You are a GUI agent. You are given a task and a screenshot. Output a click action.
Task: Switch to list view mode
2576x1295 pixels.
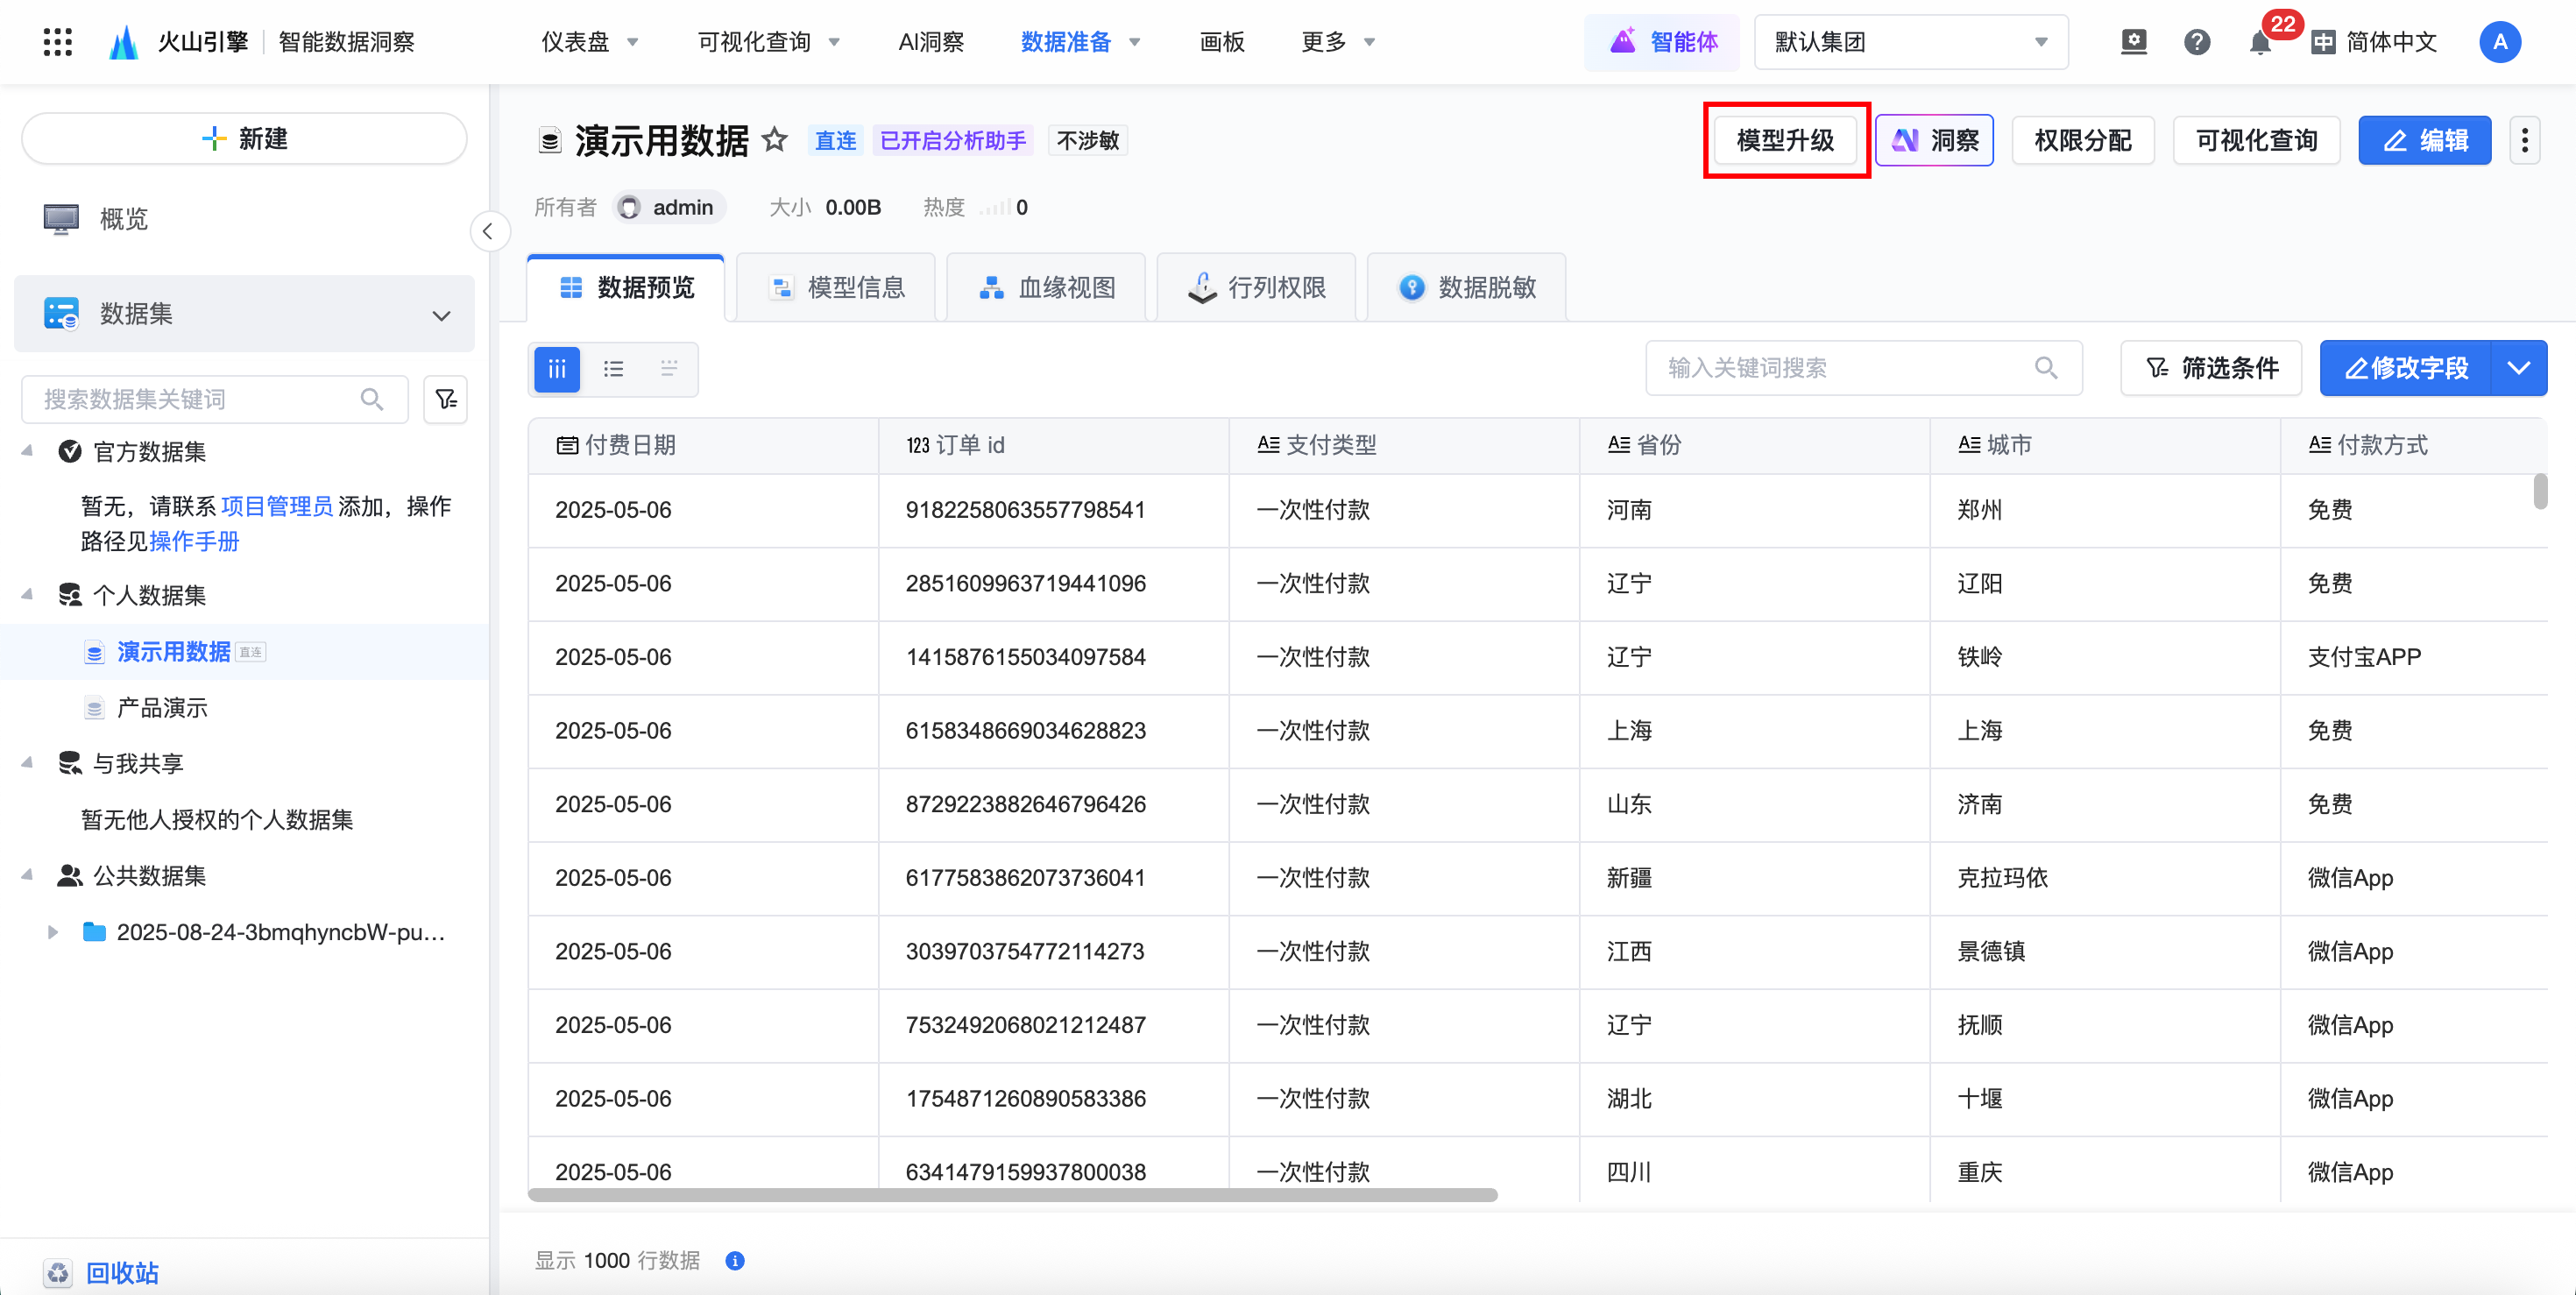613,369
